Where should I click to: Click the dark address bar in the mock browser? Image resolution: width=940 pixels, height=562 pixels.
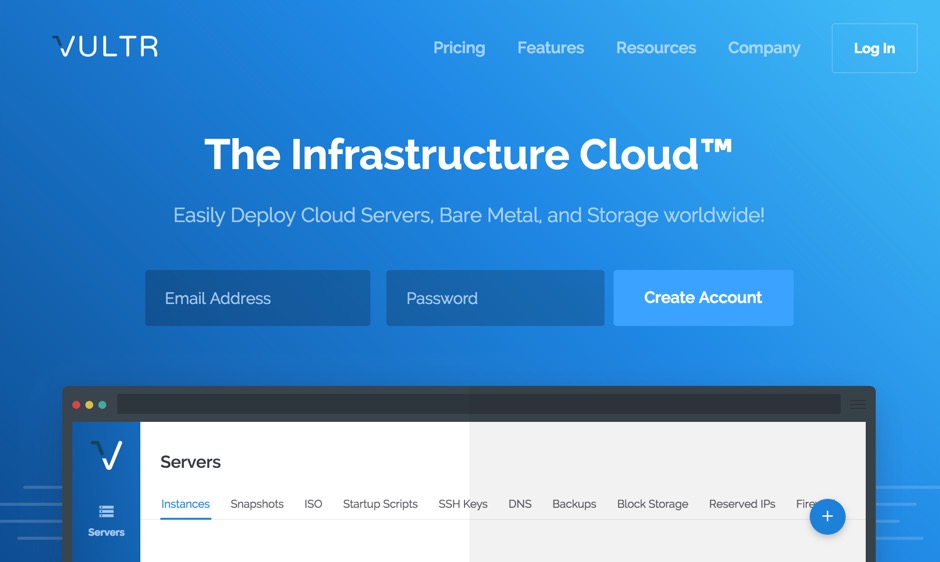pyautogui.click(x=478, y=404)
